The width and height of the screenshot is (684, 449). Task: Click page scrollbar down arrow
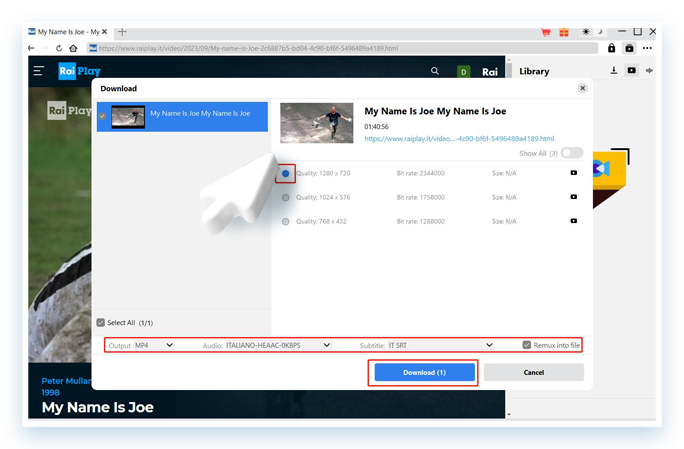click(x=509, y=414)
